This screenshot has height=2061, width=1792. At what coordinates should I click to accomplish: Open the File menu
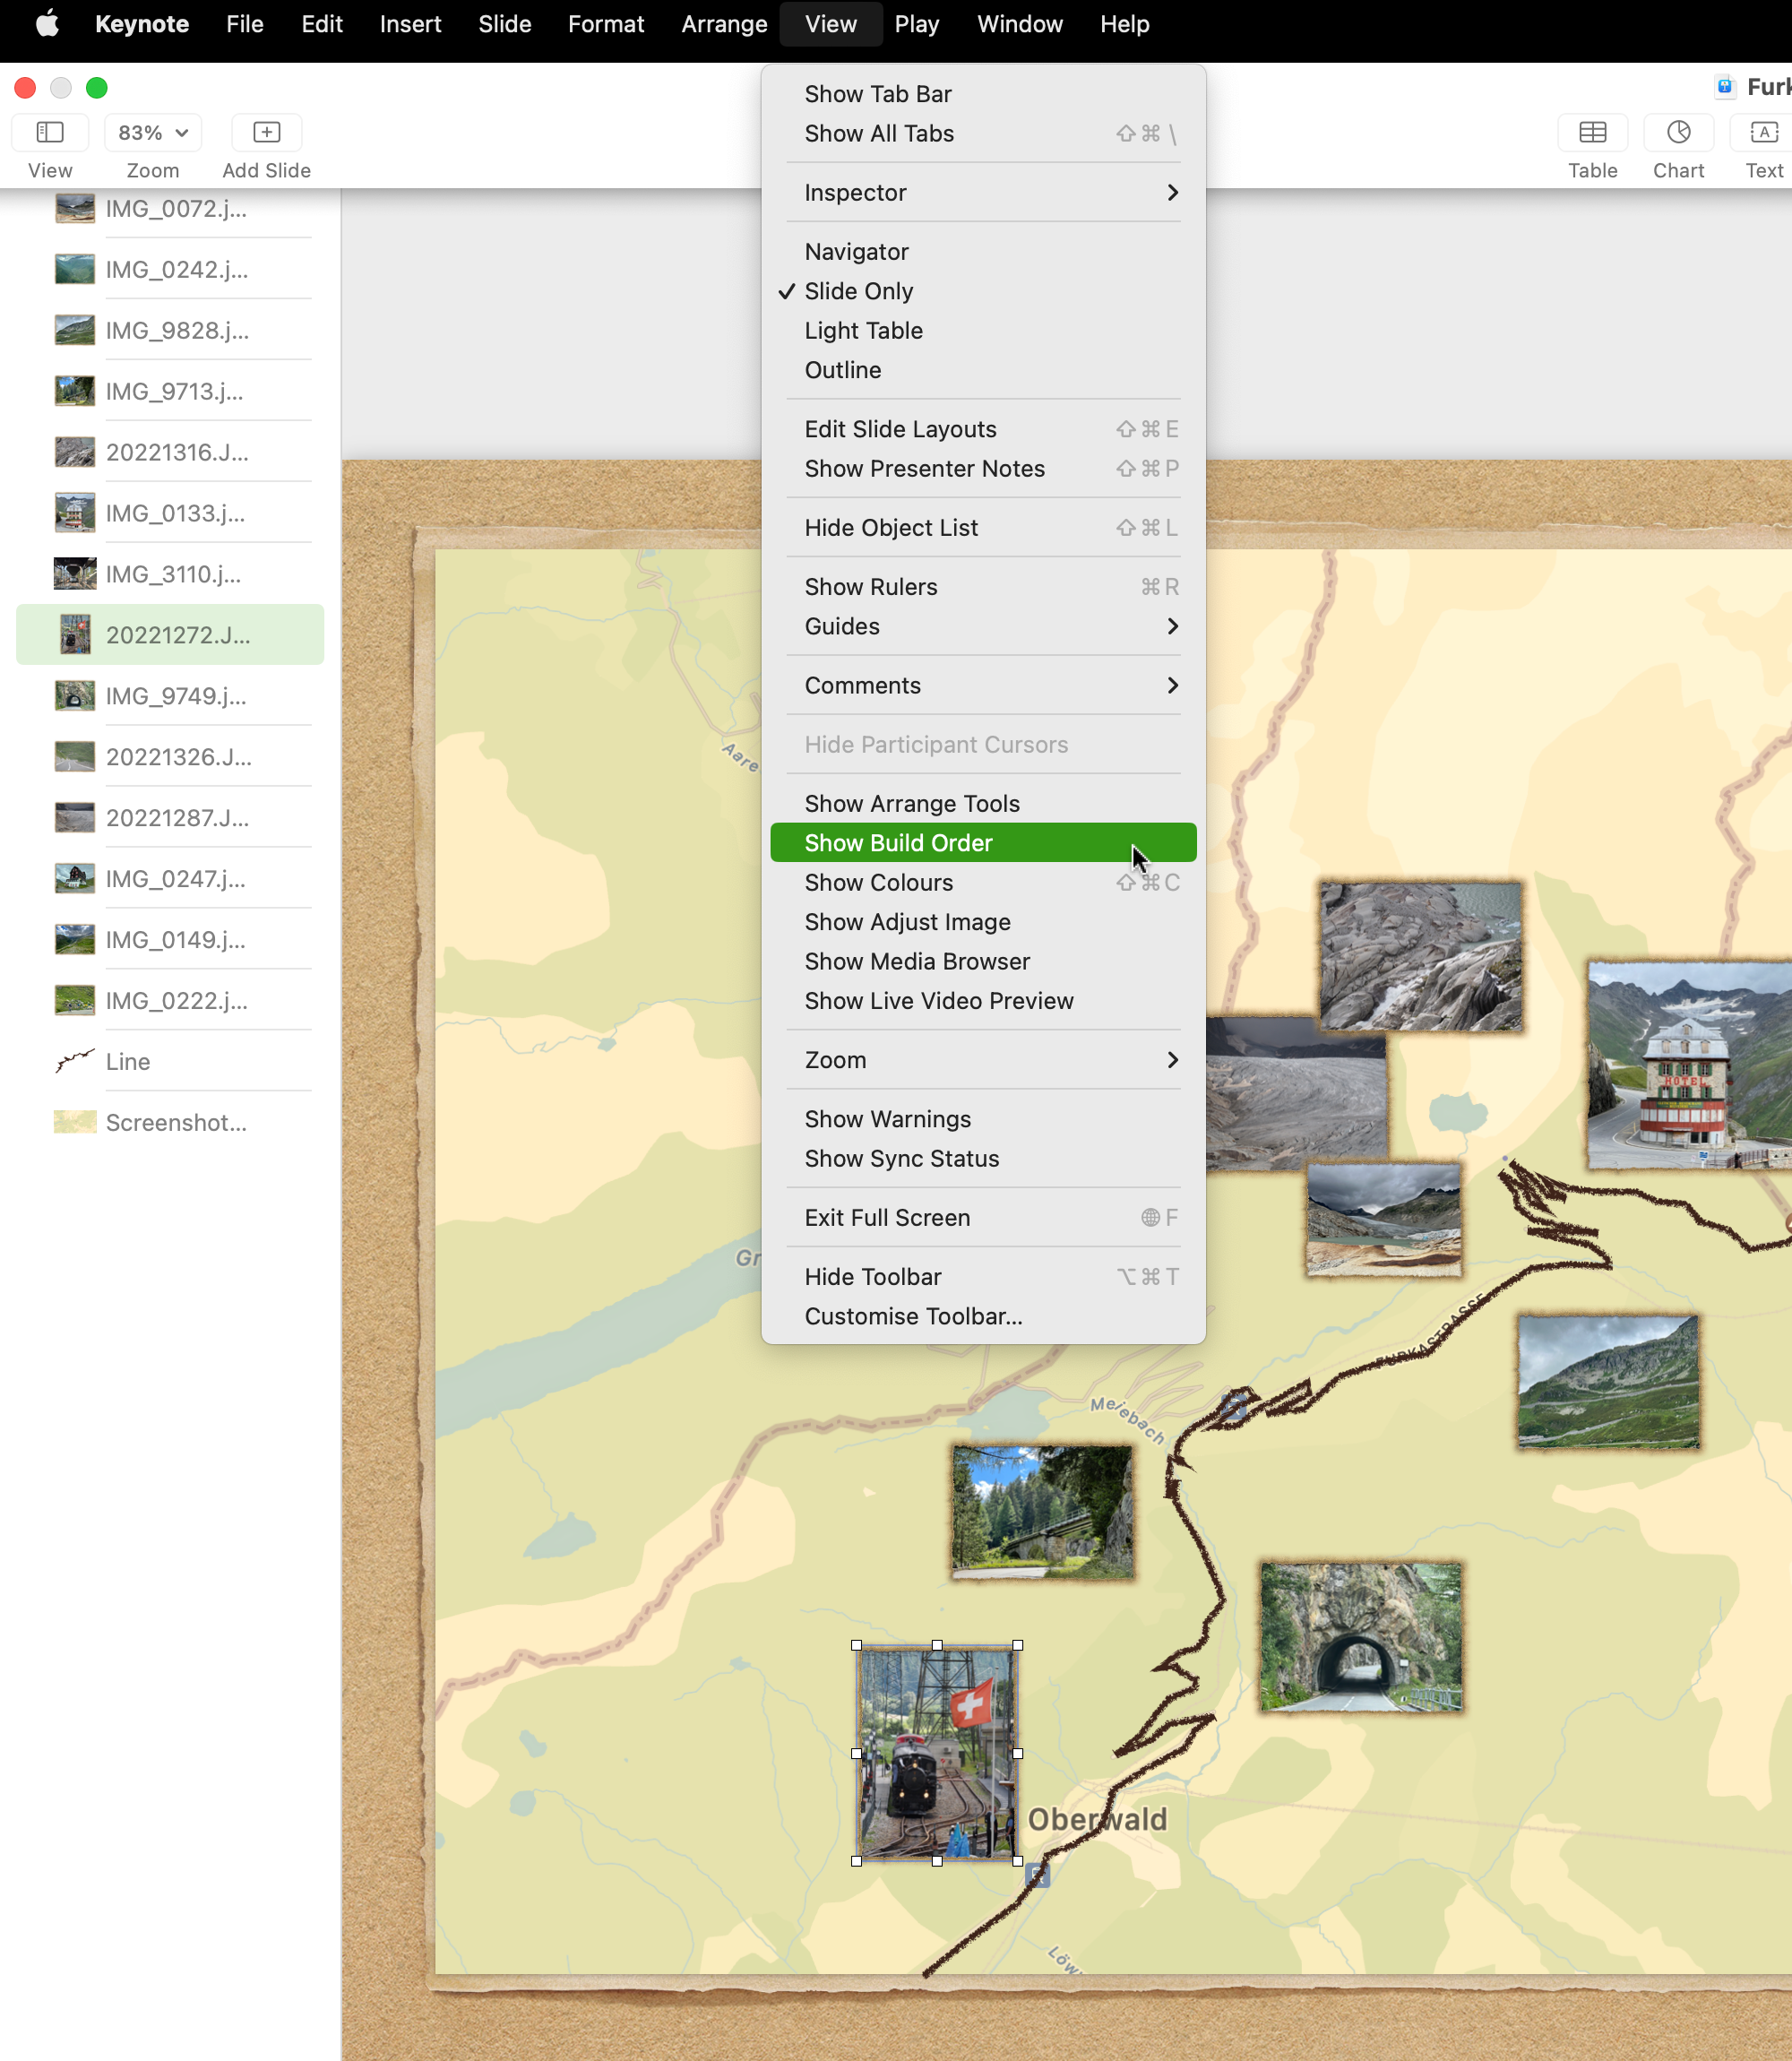pyautogui.click(x=245, y=24)
